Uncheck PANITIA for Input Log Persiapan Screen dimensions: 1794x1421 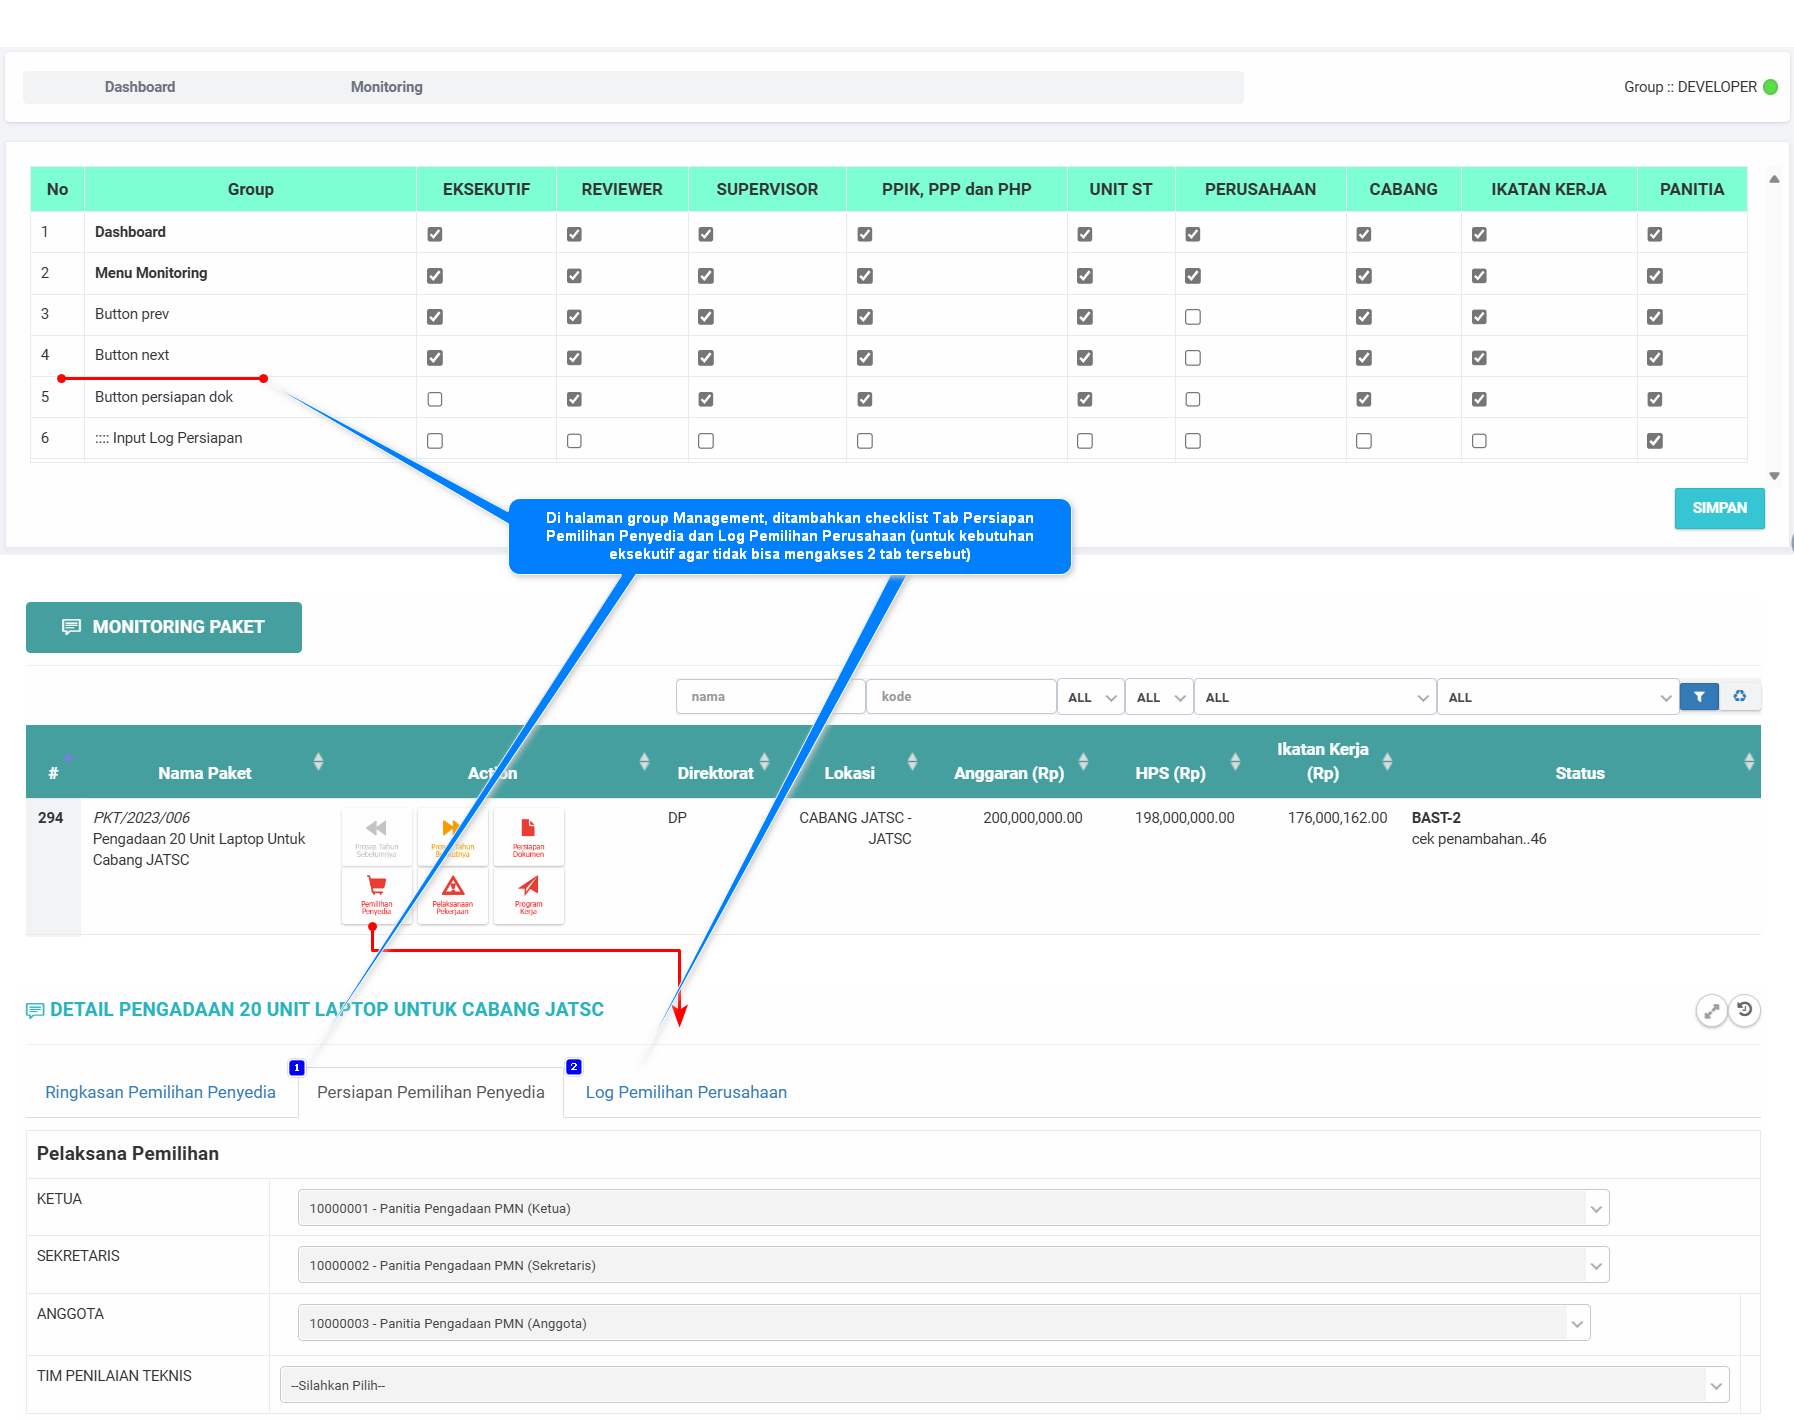point(1655,441)
